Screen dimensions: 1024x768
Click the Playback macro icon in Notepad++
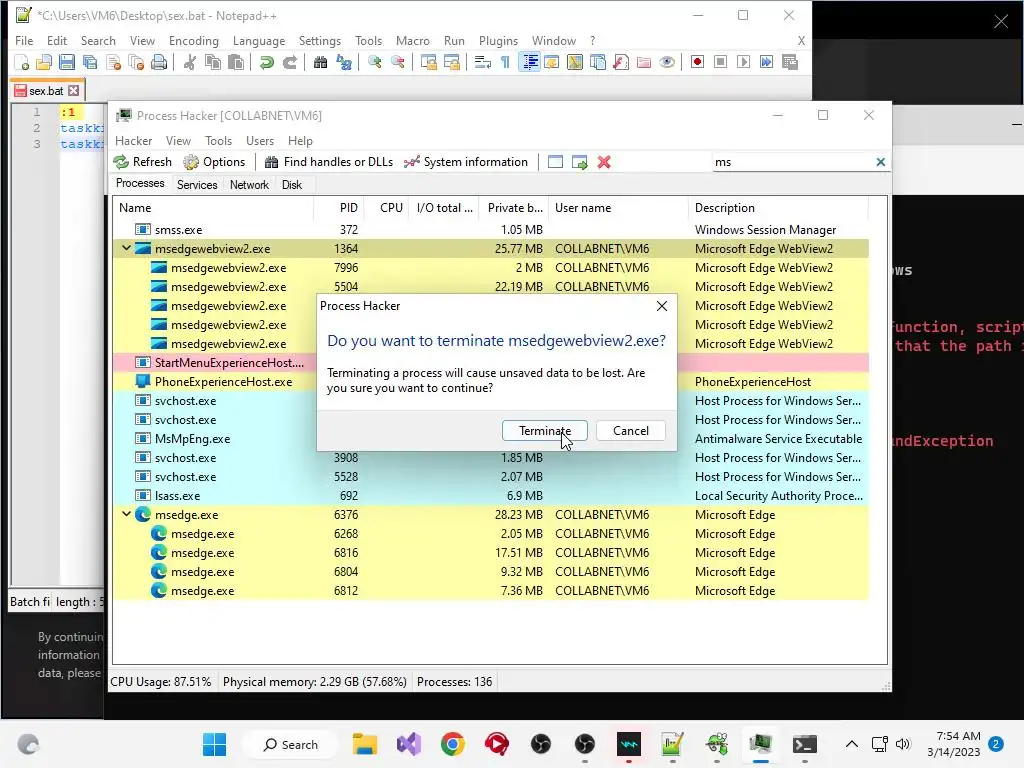point(743,62)
